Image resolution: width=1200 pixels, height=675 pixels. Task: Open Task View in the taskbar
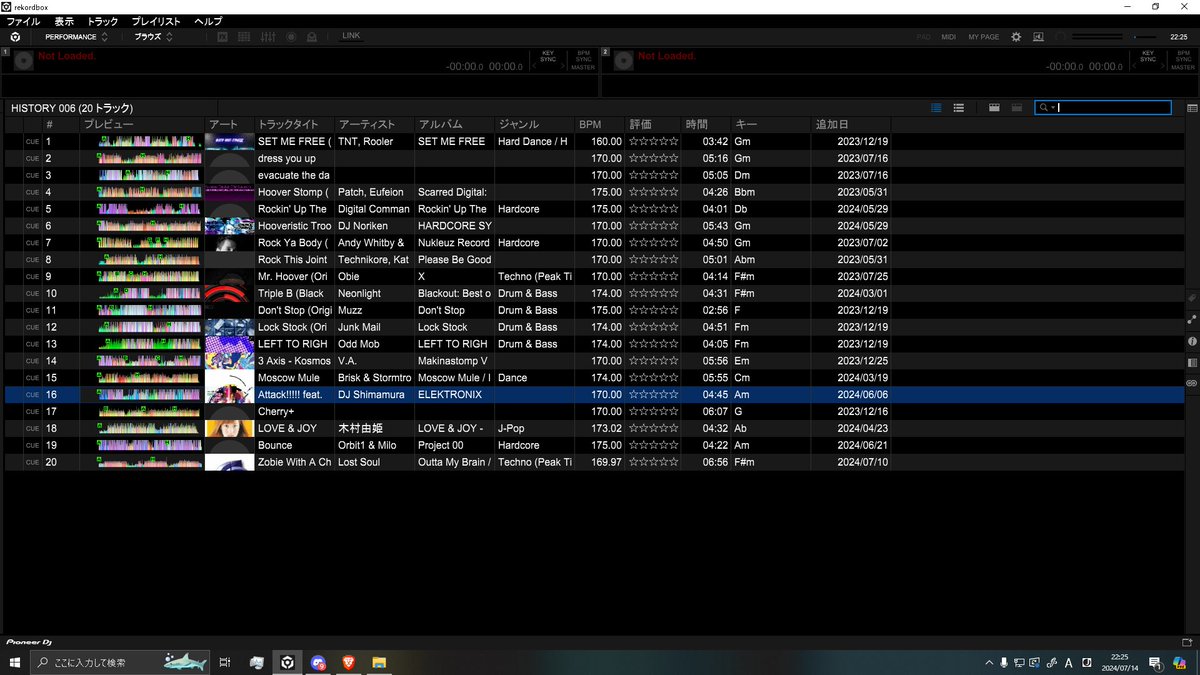(225, 662)
